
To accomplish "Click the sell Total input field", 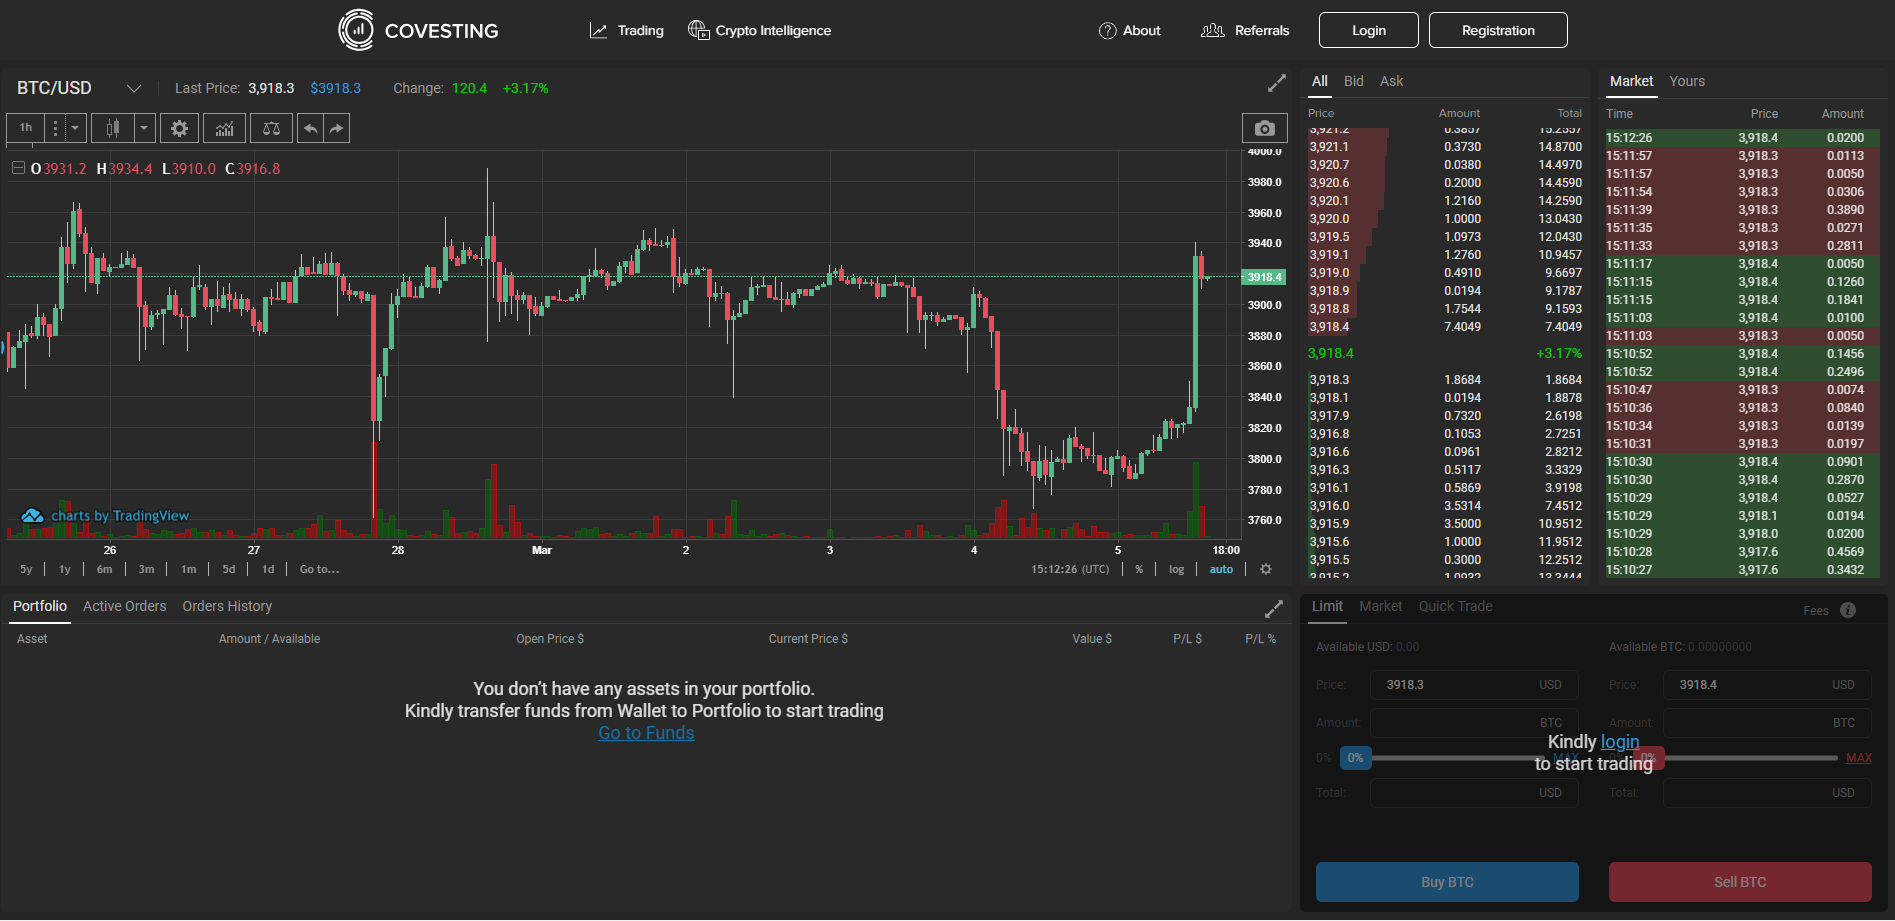I will pyautogui.click(x=1767, y=793).
